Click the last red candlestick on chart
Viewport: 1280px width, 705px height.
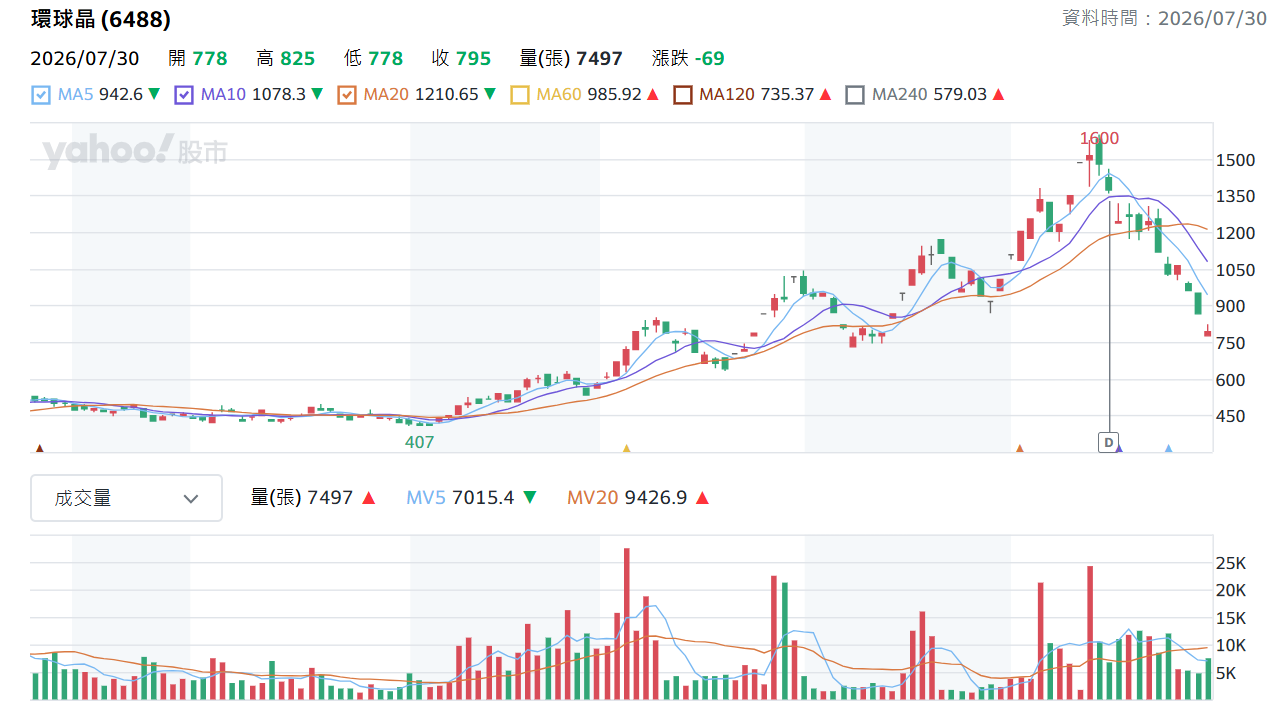1208,332
